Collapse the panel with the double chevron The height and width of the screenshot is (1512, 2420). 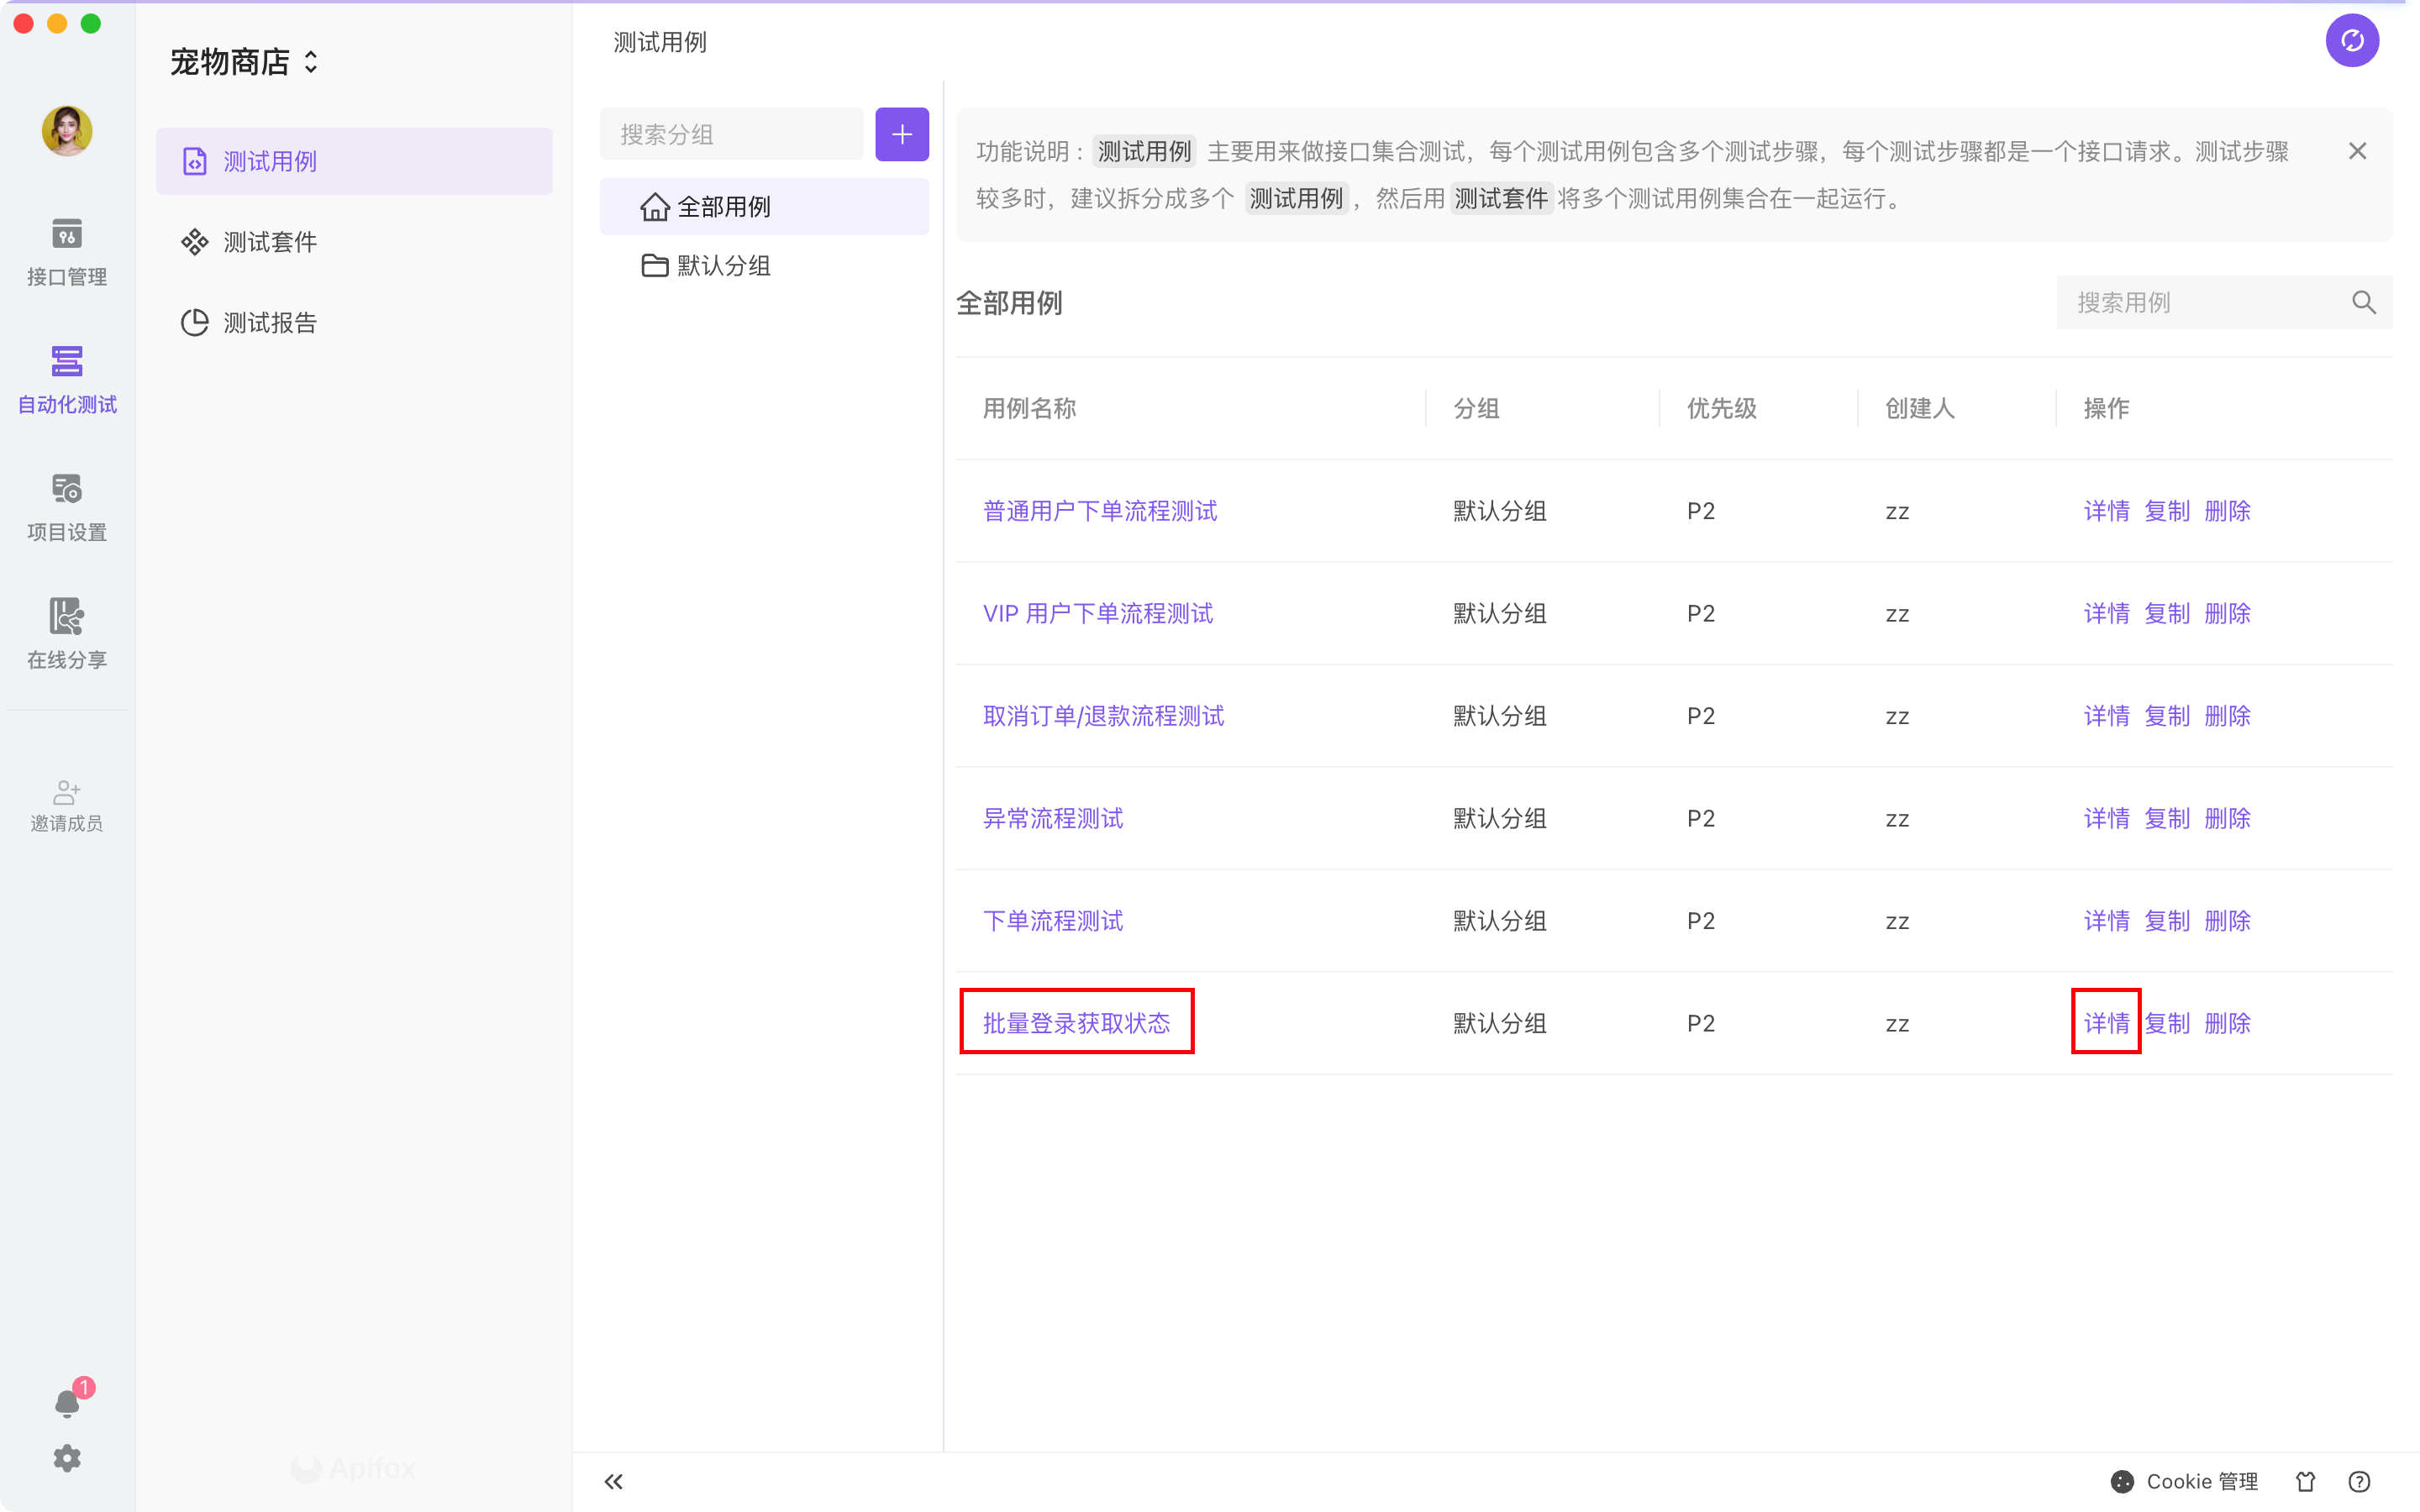[x=613, y=1481]
